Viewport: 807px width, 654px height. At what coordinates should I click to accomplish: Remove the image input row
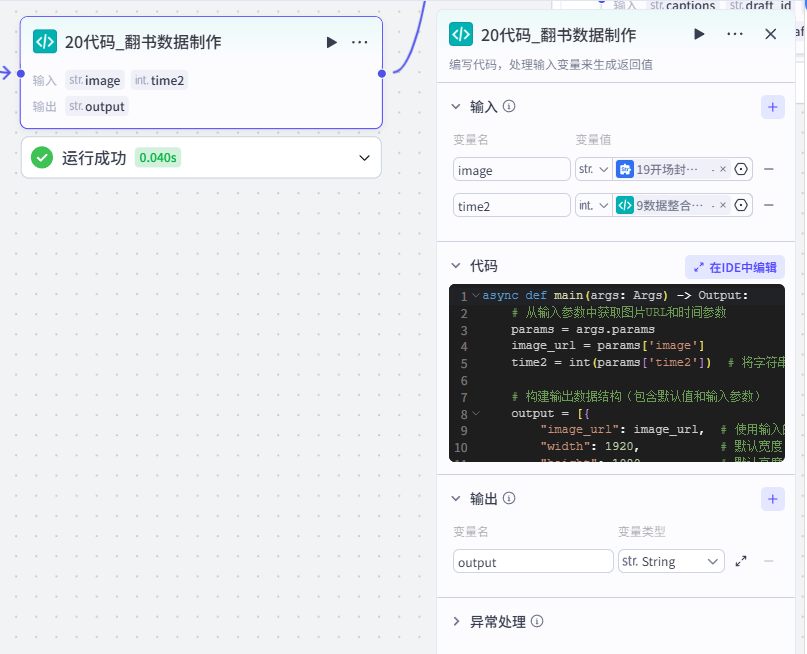pos(769,169)
